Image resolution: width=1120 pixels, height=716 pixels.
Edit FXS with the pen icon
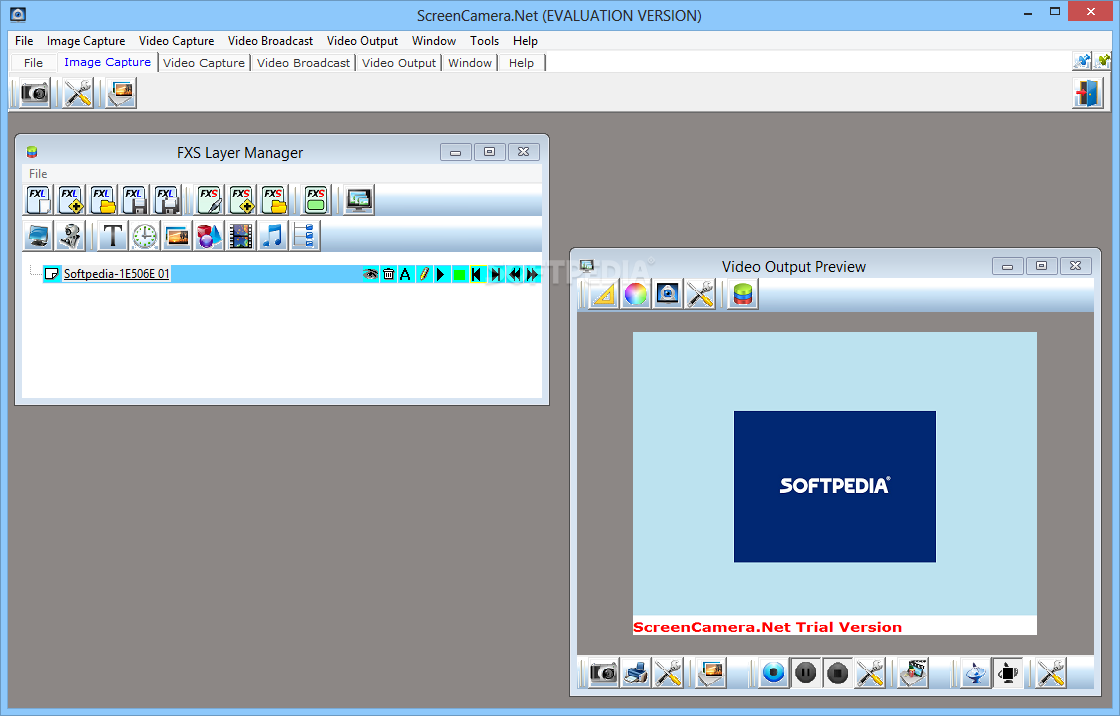click(209, 200)
